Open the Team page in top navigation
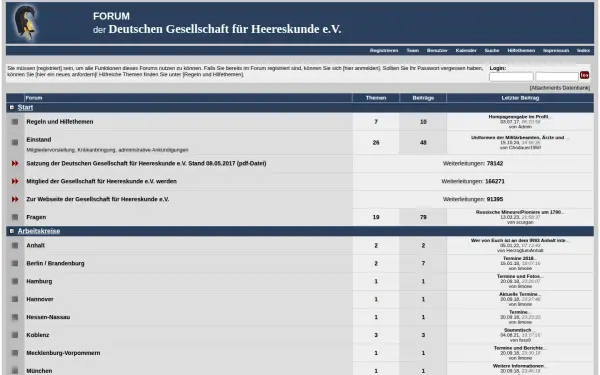The height and width of the screenshot is (375, 600). 412,51
